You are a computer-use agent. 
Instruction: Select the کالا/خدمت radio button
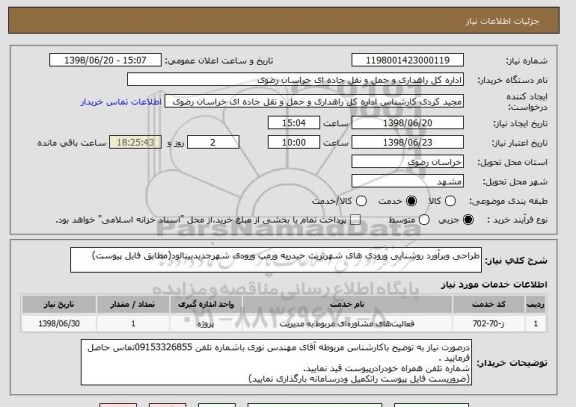361,201
